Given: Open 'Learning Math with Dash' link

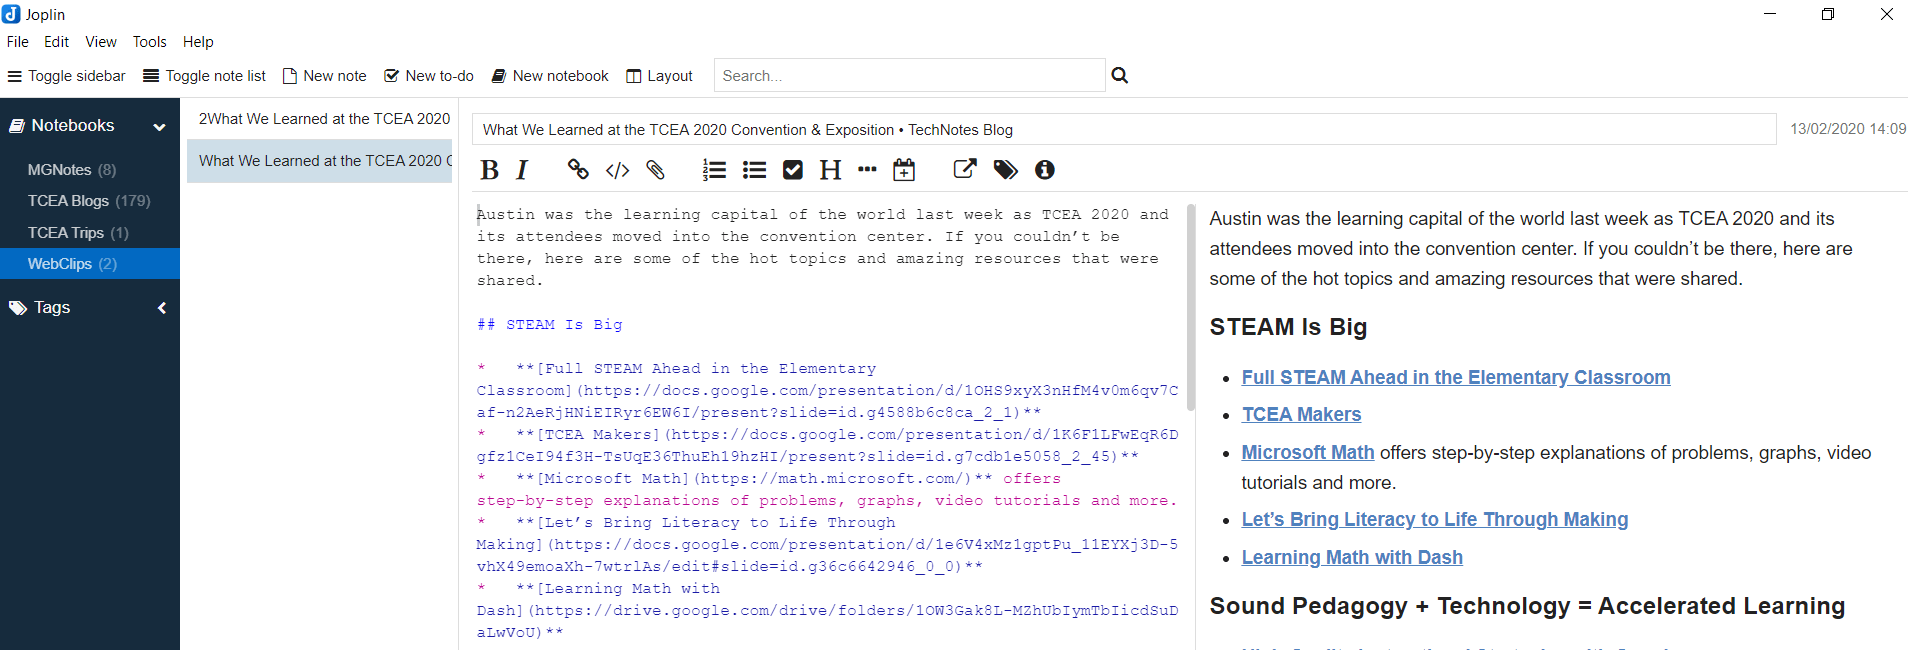Looking at the screenshot, I should [1352, 557].
